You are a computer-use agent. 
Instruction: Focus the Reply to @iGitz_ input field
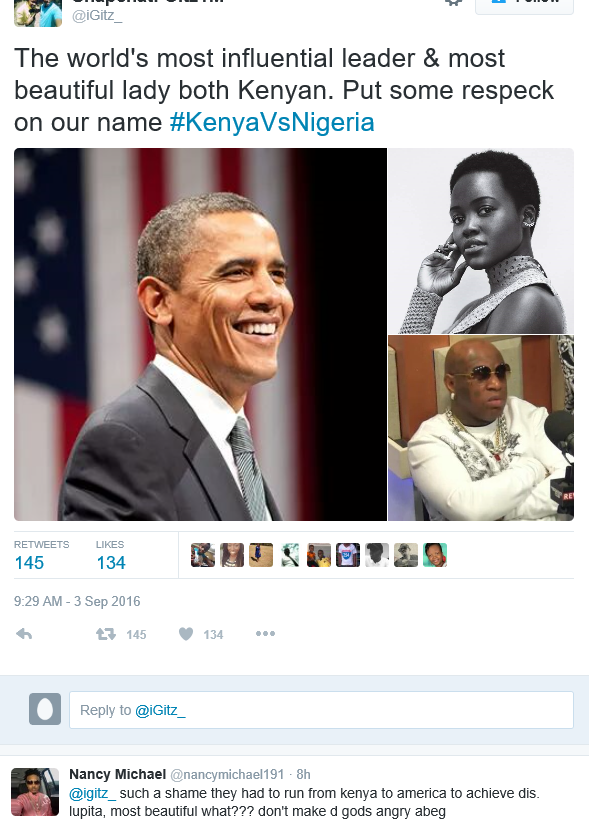[321, 710]
